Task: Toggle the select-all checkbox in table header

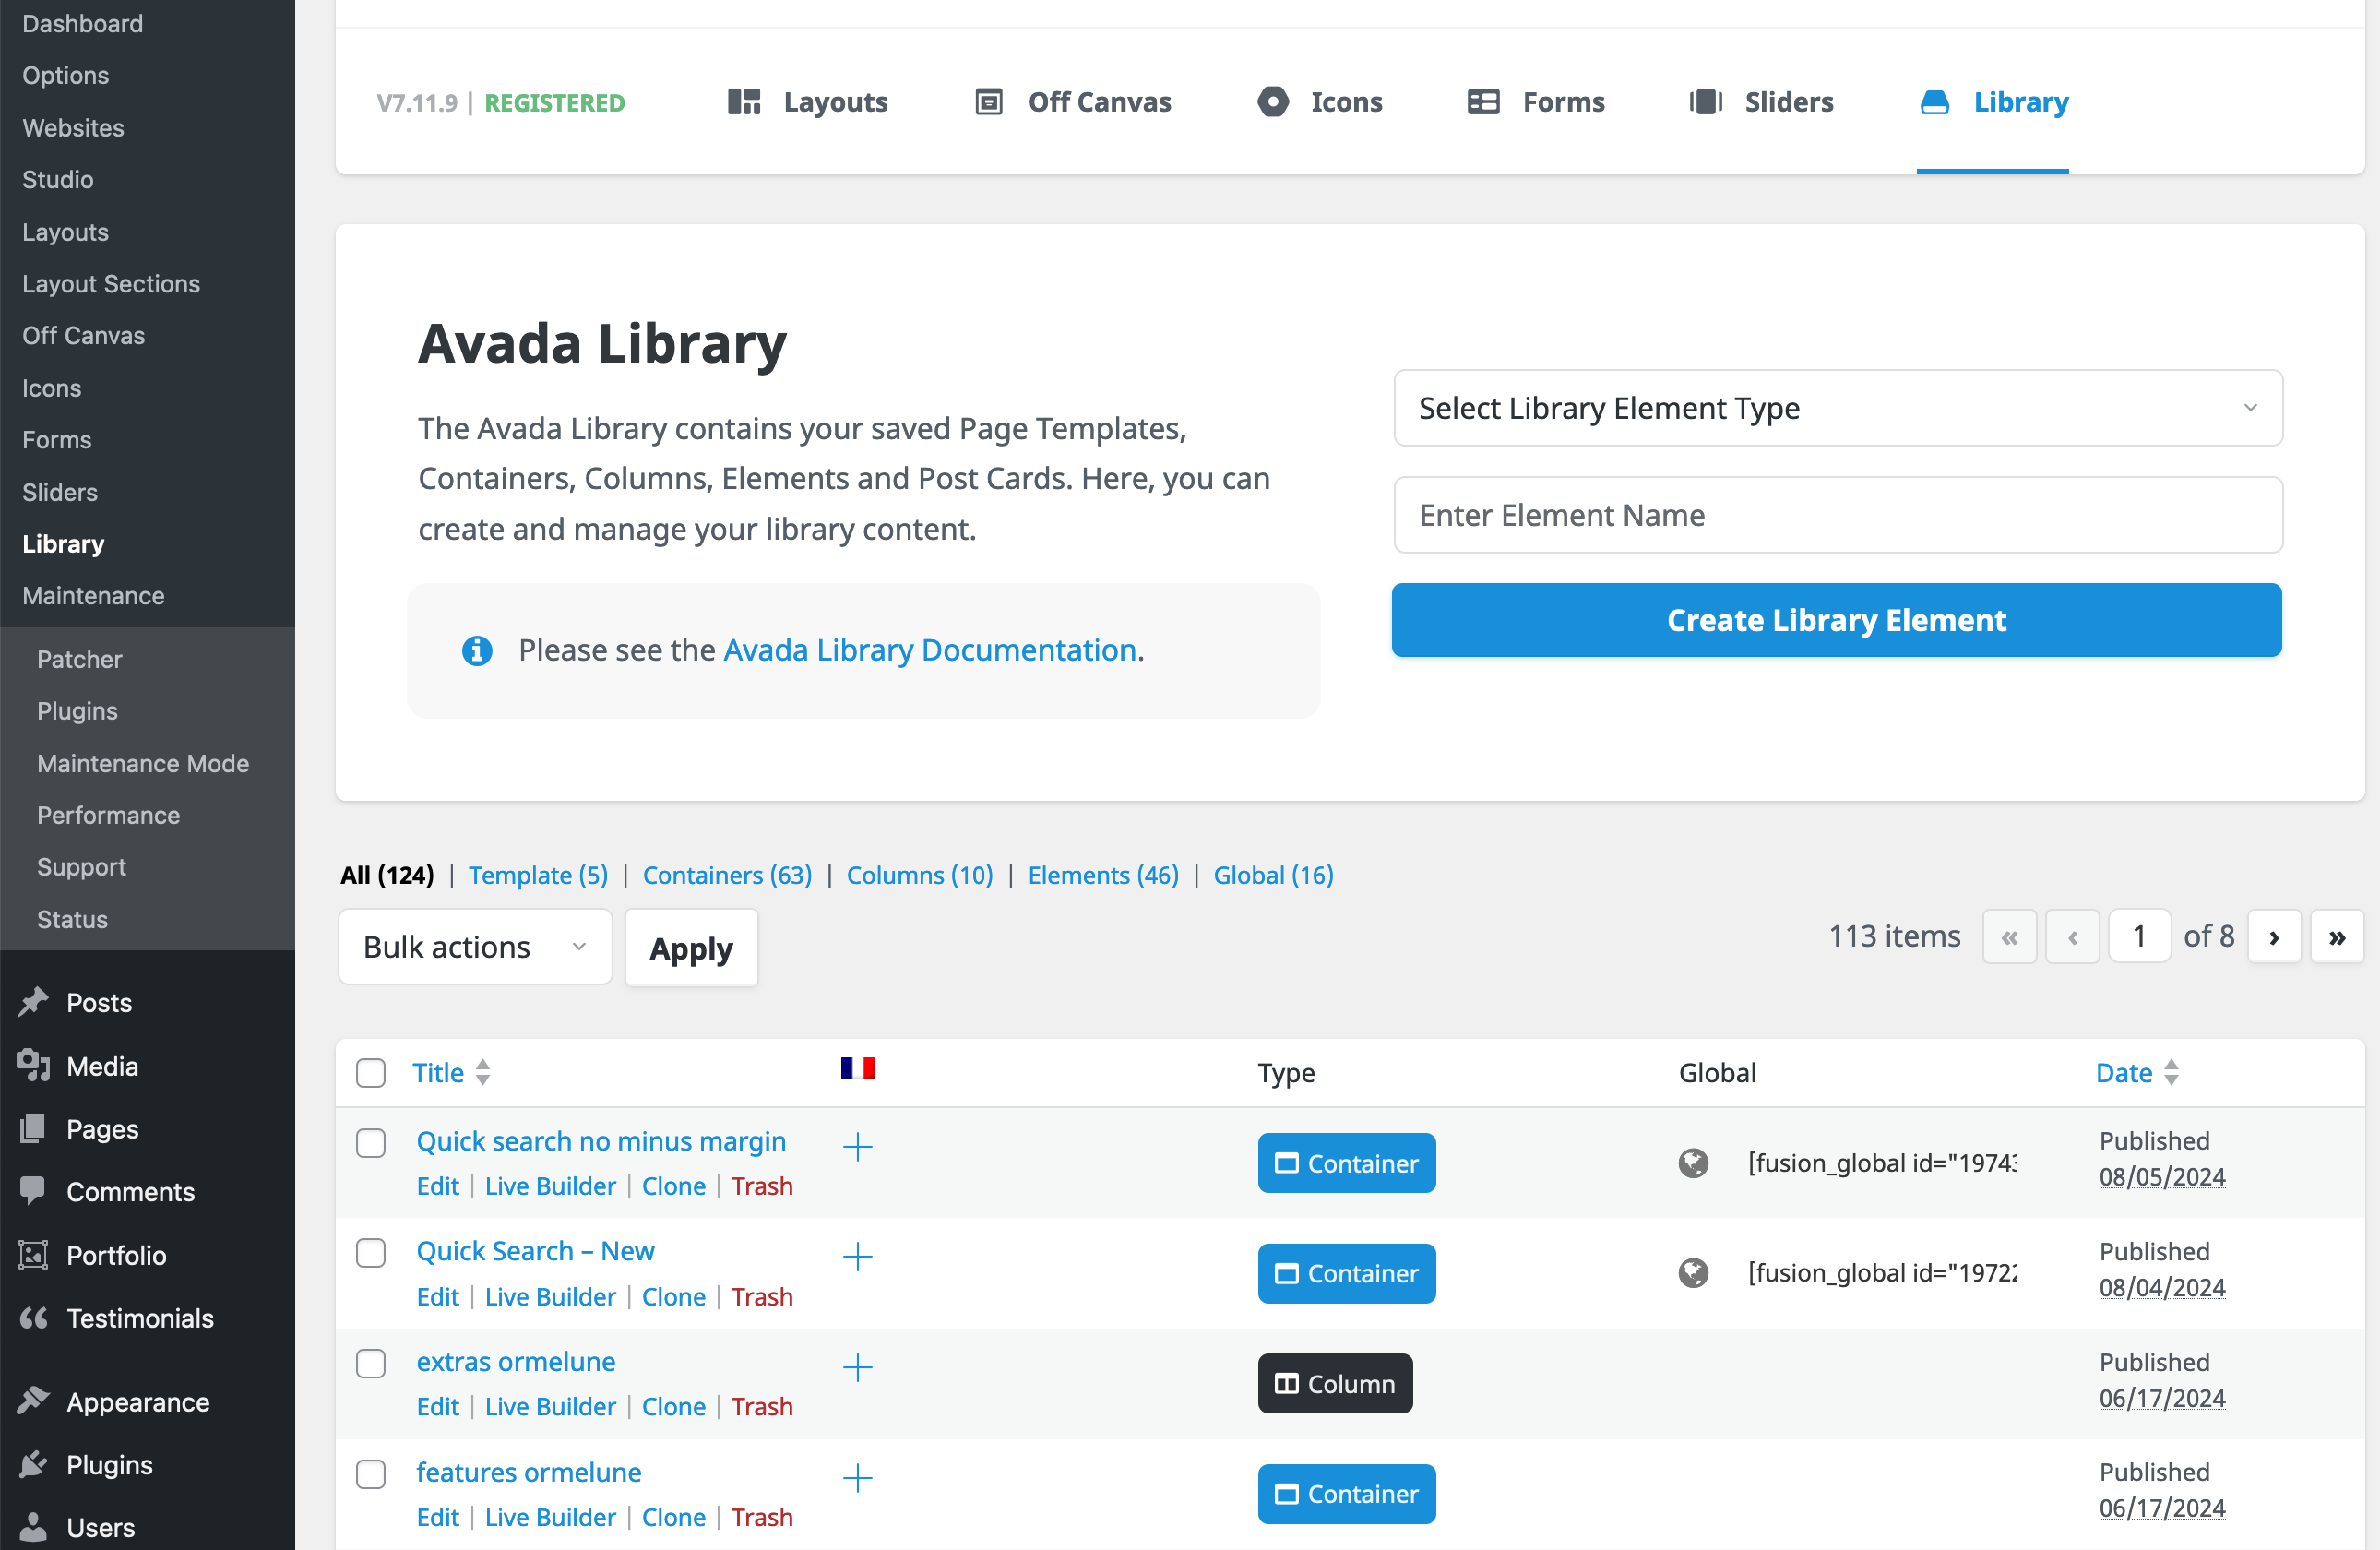Action: tap(371, 1073)
